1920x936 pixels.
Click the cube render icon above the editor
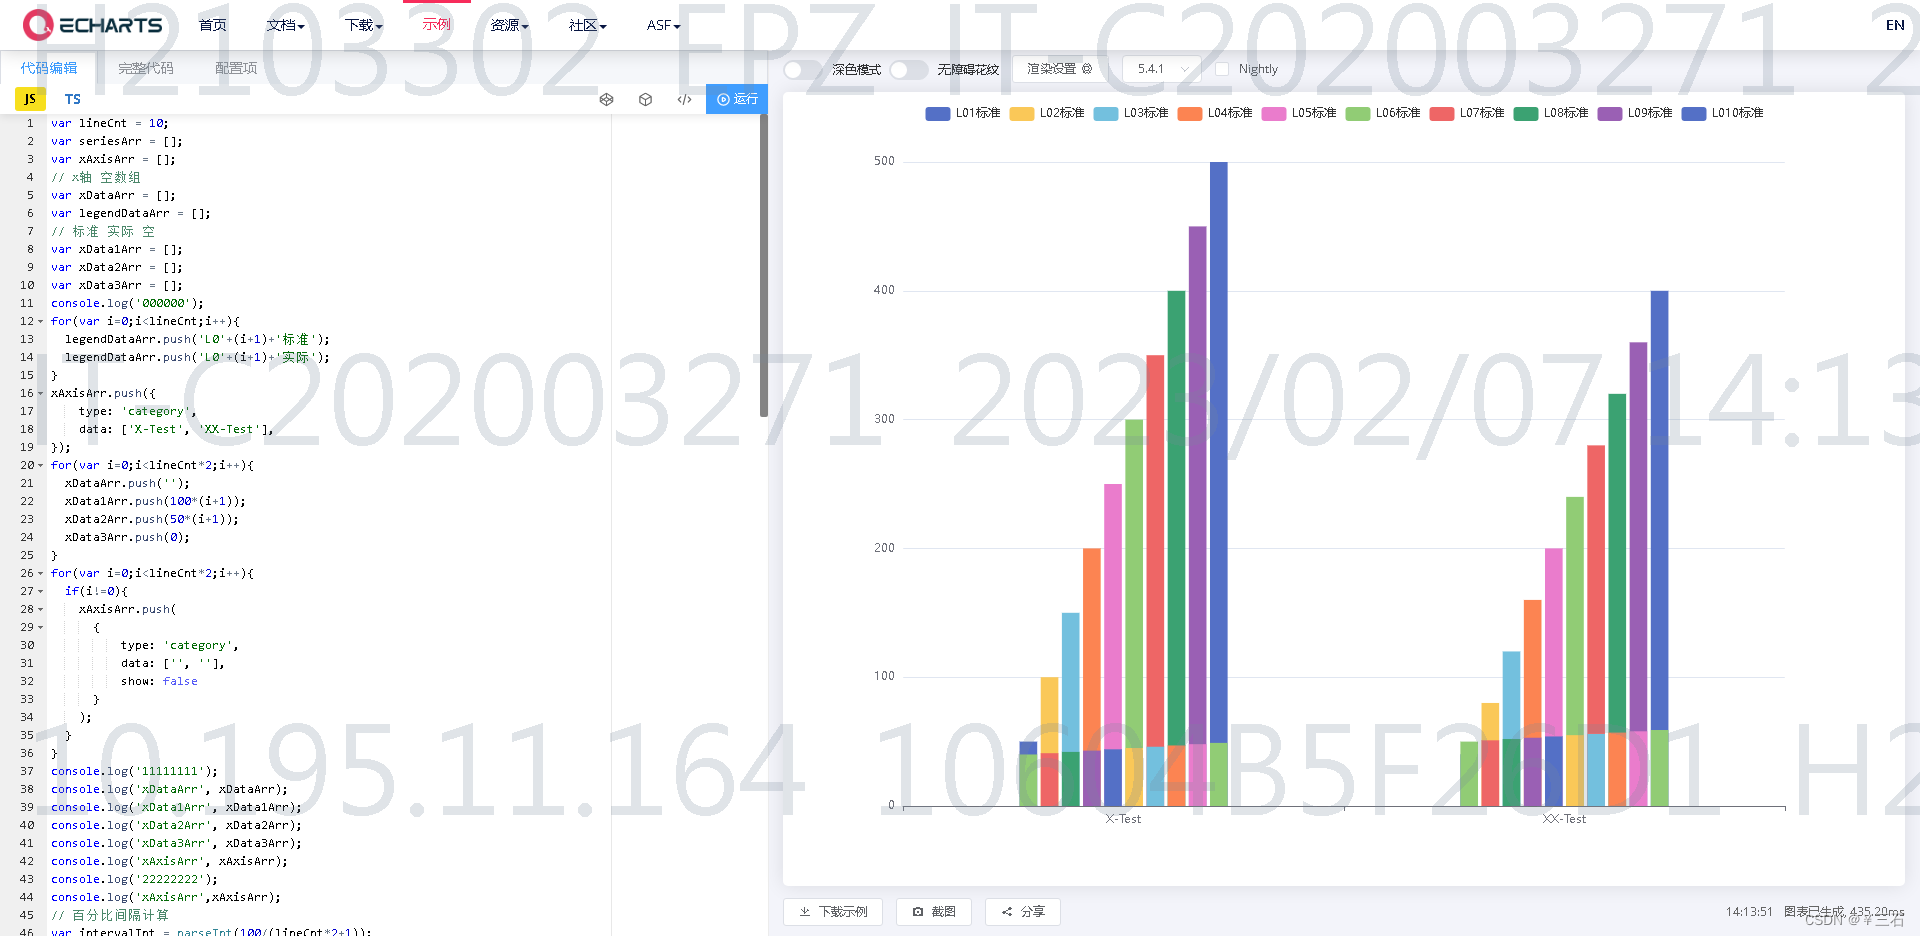(645, 100)
